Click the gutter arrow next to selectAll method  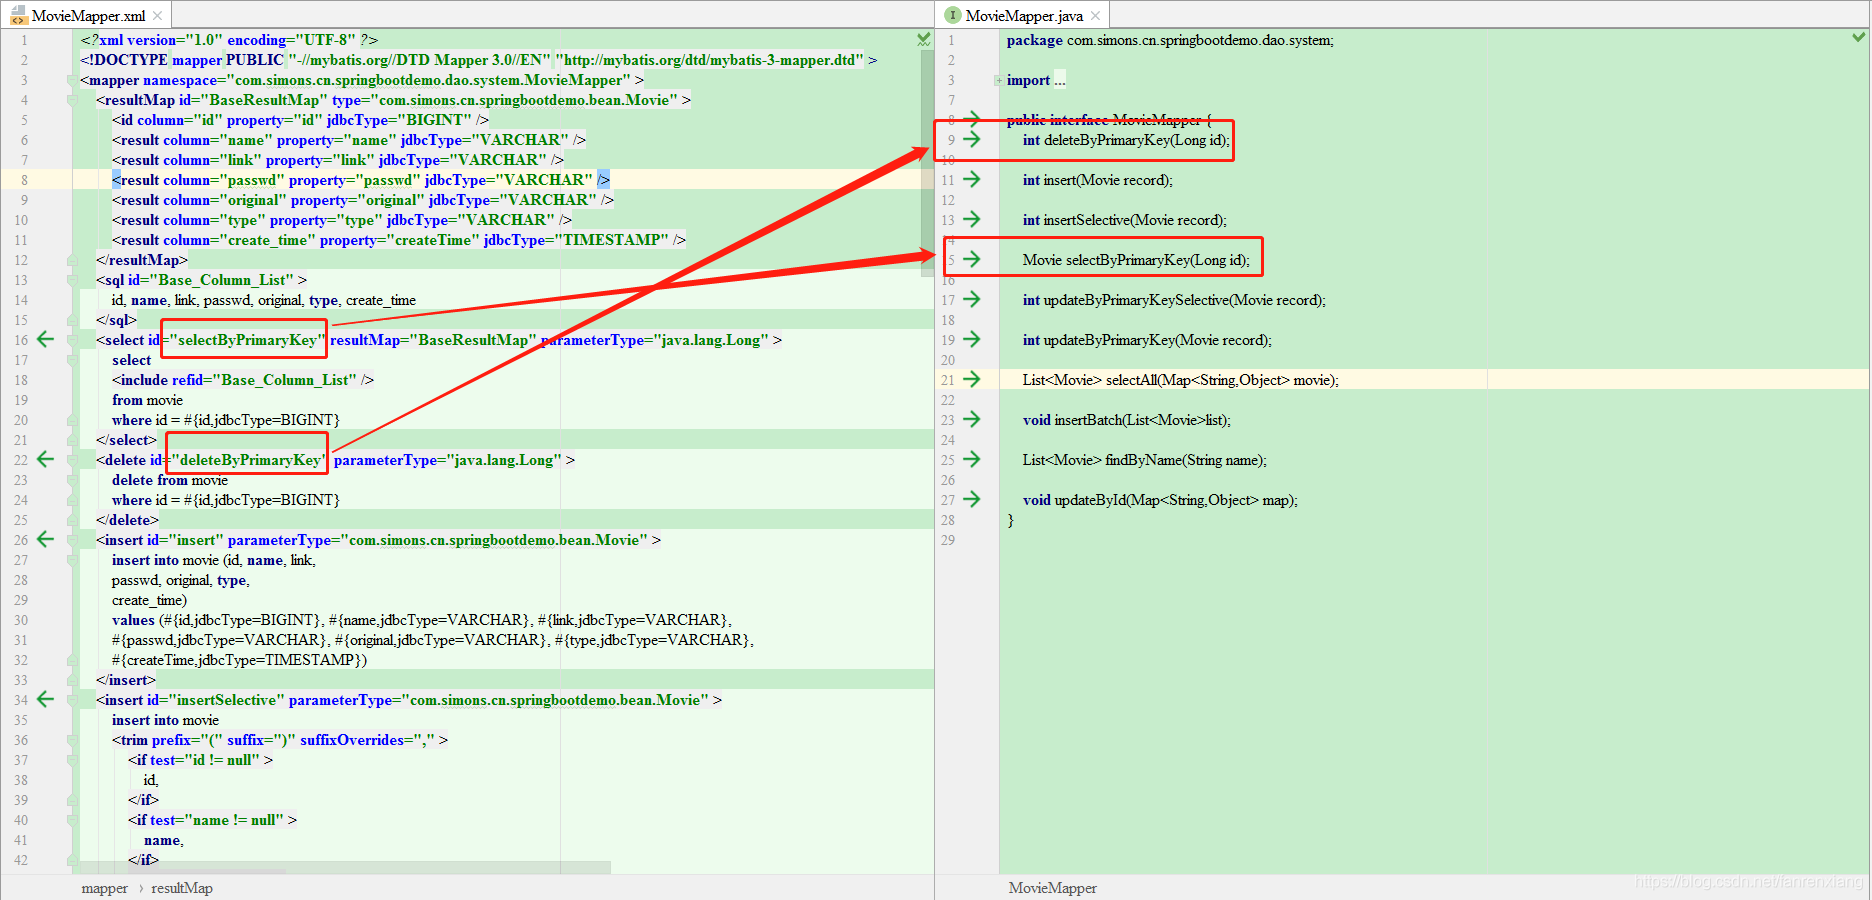[970, 380]
